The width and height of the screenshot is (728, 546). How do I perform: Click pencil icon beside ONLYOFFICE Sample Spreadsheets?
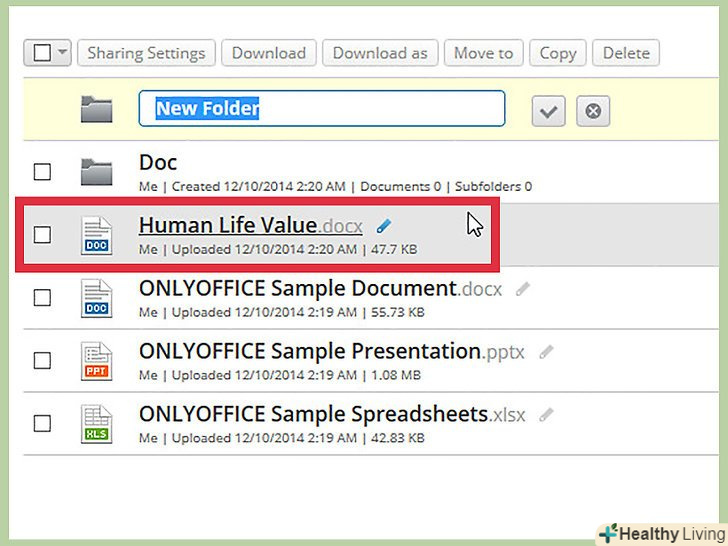(545, 414)
